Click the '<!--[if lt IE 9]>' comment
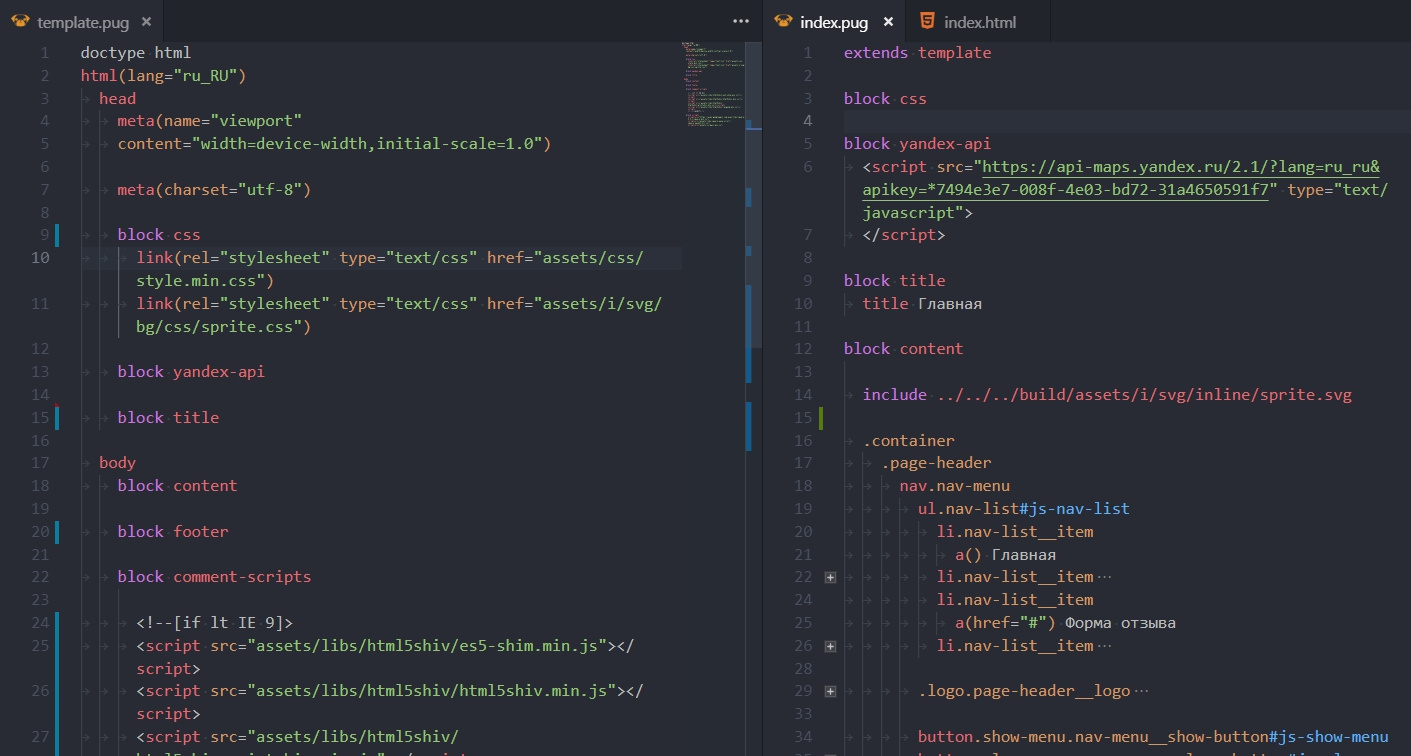Viewport: 1411px width, 756px height. pyautogui.click(x=215, y=622)
